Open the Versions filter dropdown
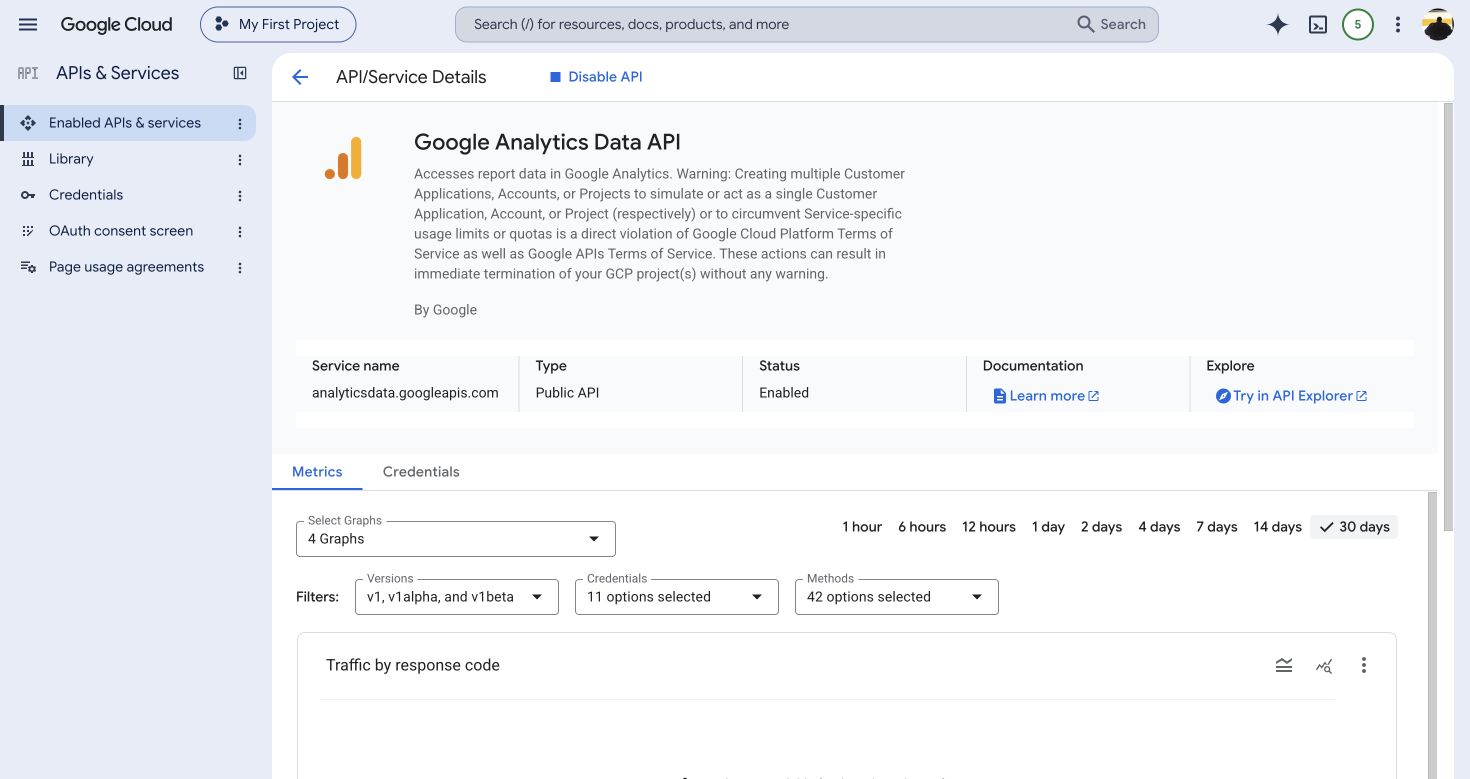Viewport: 1470px width, 779px height. (x=457, y=597)
